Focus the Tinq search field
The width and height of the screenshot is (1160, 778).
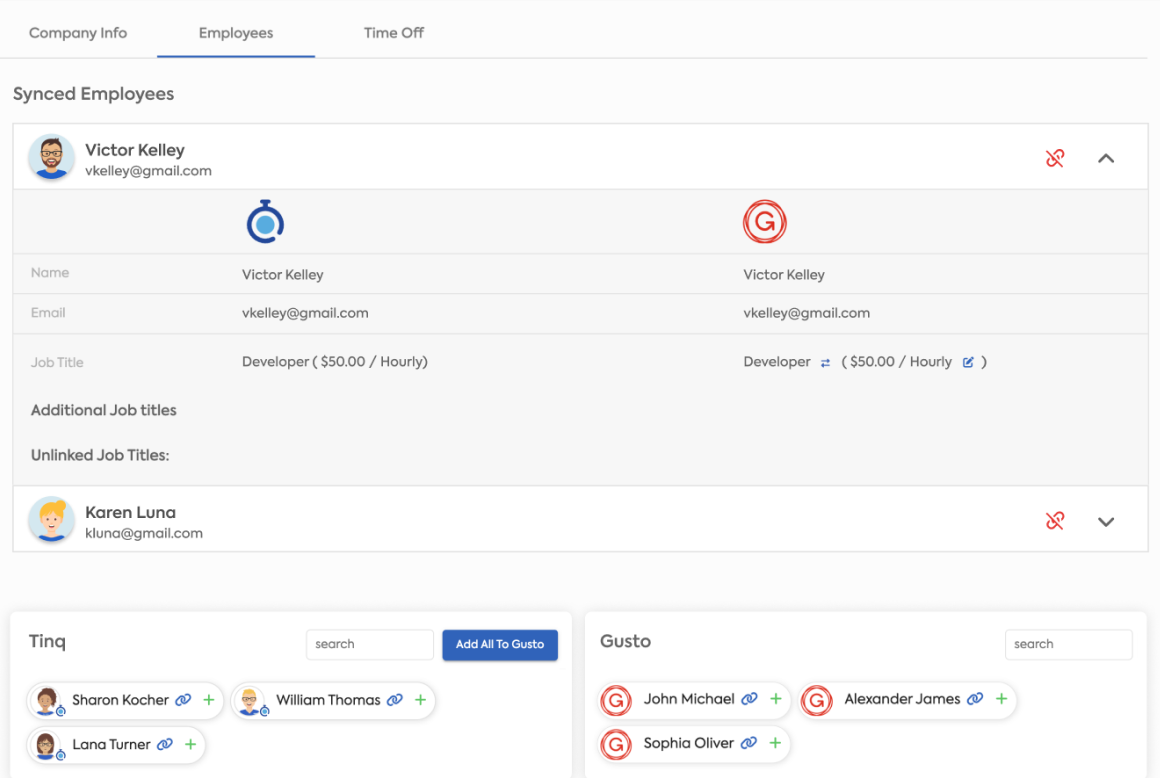(x=370, y=644)
